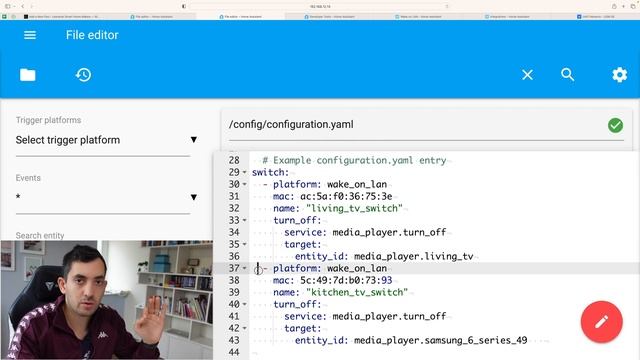Click the green YAML valid checkmark icon

click(x=616, y=125)
